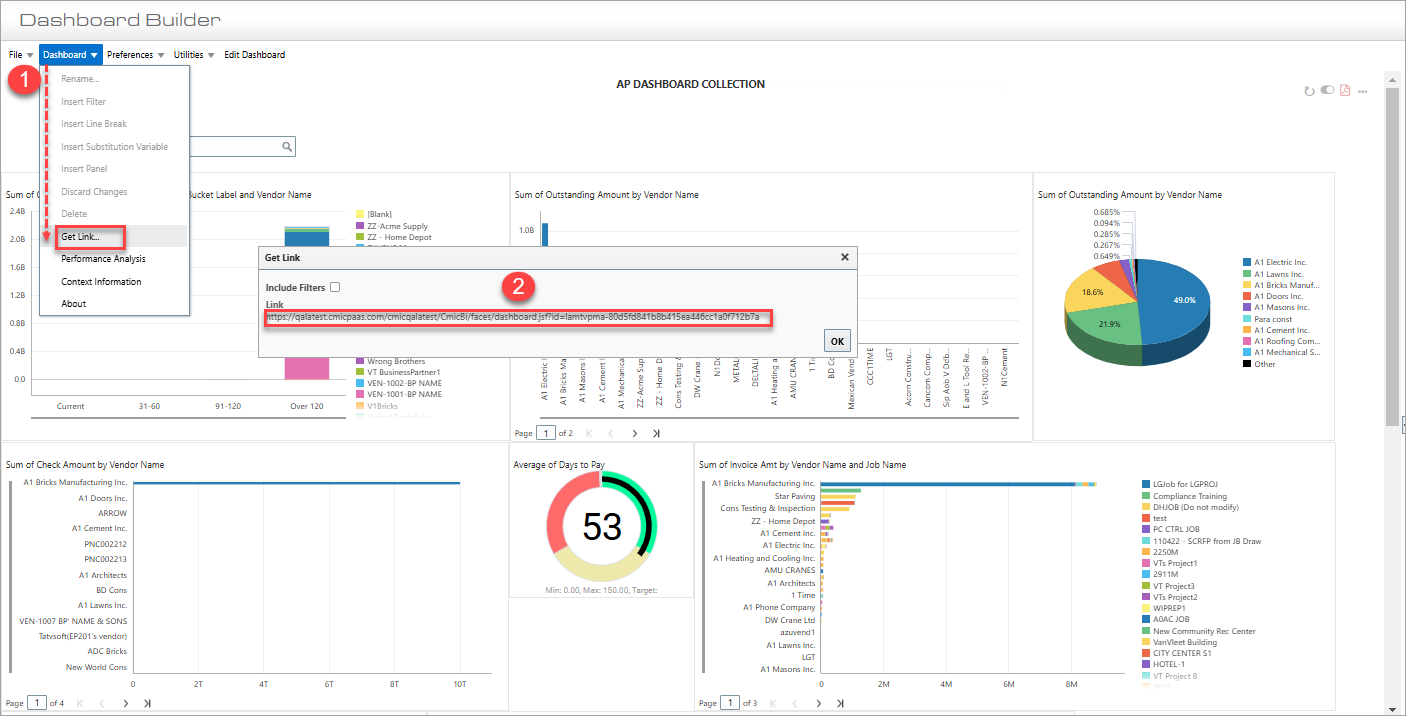Image resolution: width=1406 pixels, height=716 pixels.
Task: Click the search magnifying glass icon
Action: pos(287,146)
